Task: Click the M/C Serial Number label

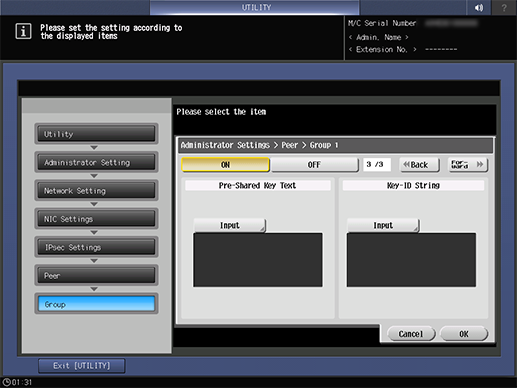Action: point(382,23)
